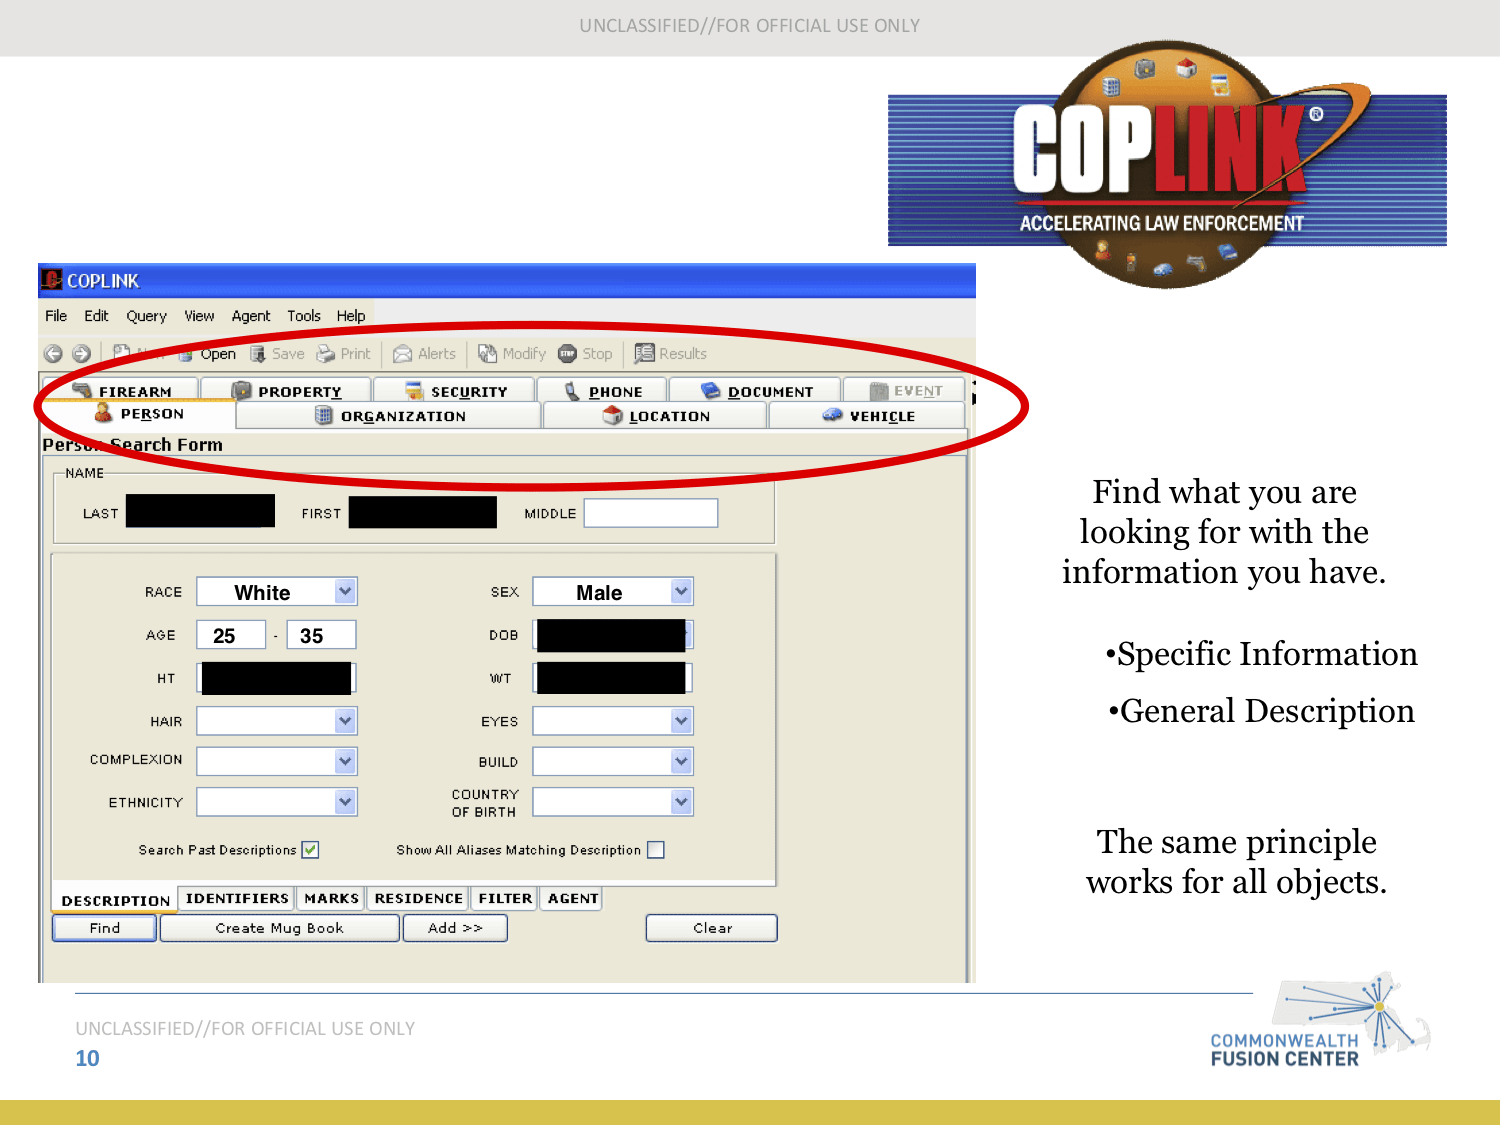Image resolution: width=1500 pixels, height=1125 pixels.
Task: Open the View menu
Action: [199, 316]
